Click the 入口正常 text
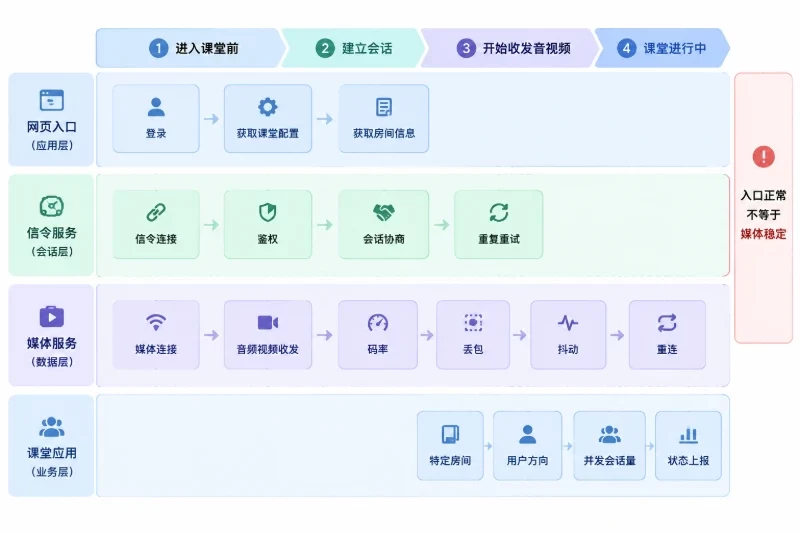The image size is (800, 533). [763, 195]
